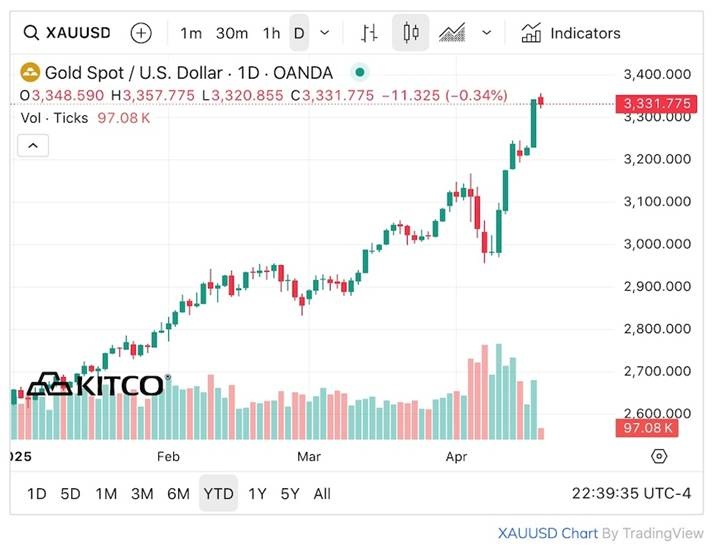The height and width of the screenshot is (552, 716).
Task: Open the Indicators panel
Action: click(571, 33)
